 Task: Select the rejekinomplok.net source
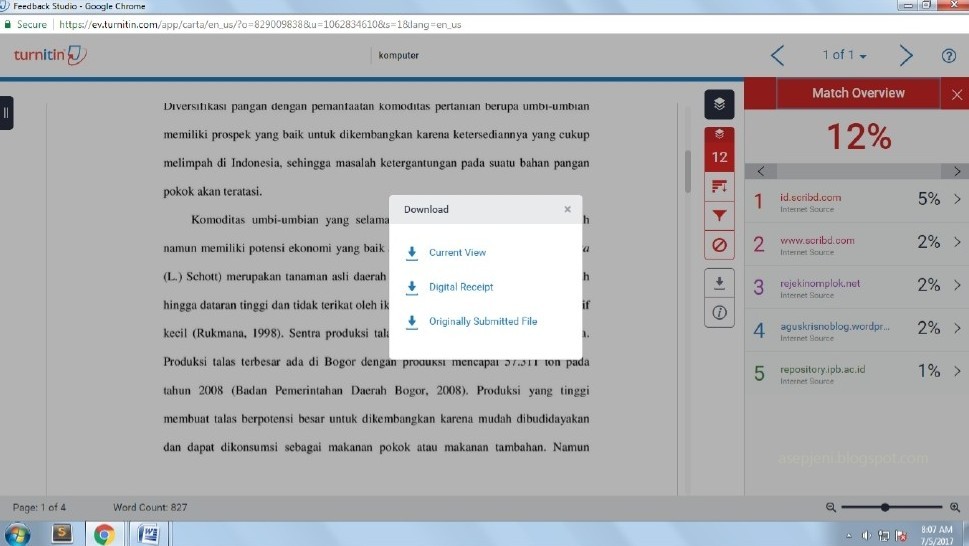pos(820,284)
